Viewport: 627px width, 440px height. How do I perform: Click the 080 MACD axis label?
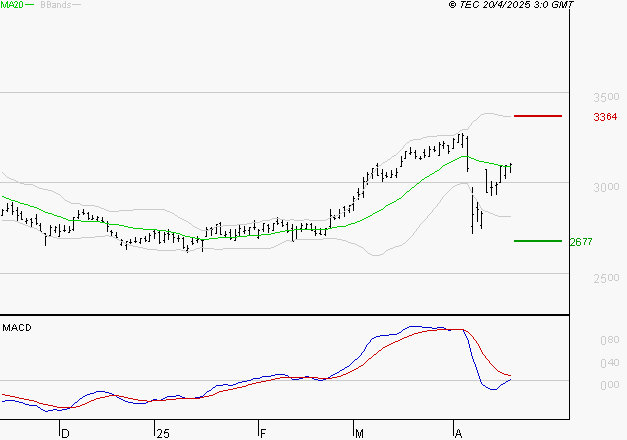point(610,340)
